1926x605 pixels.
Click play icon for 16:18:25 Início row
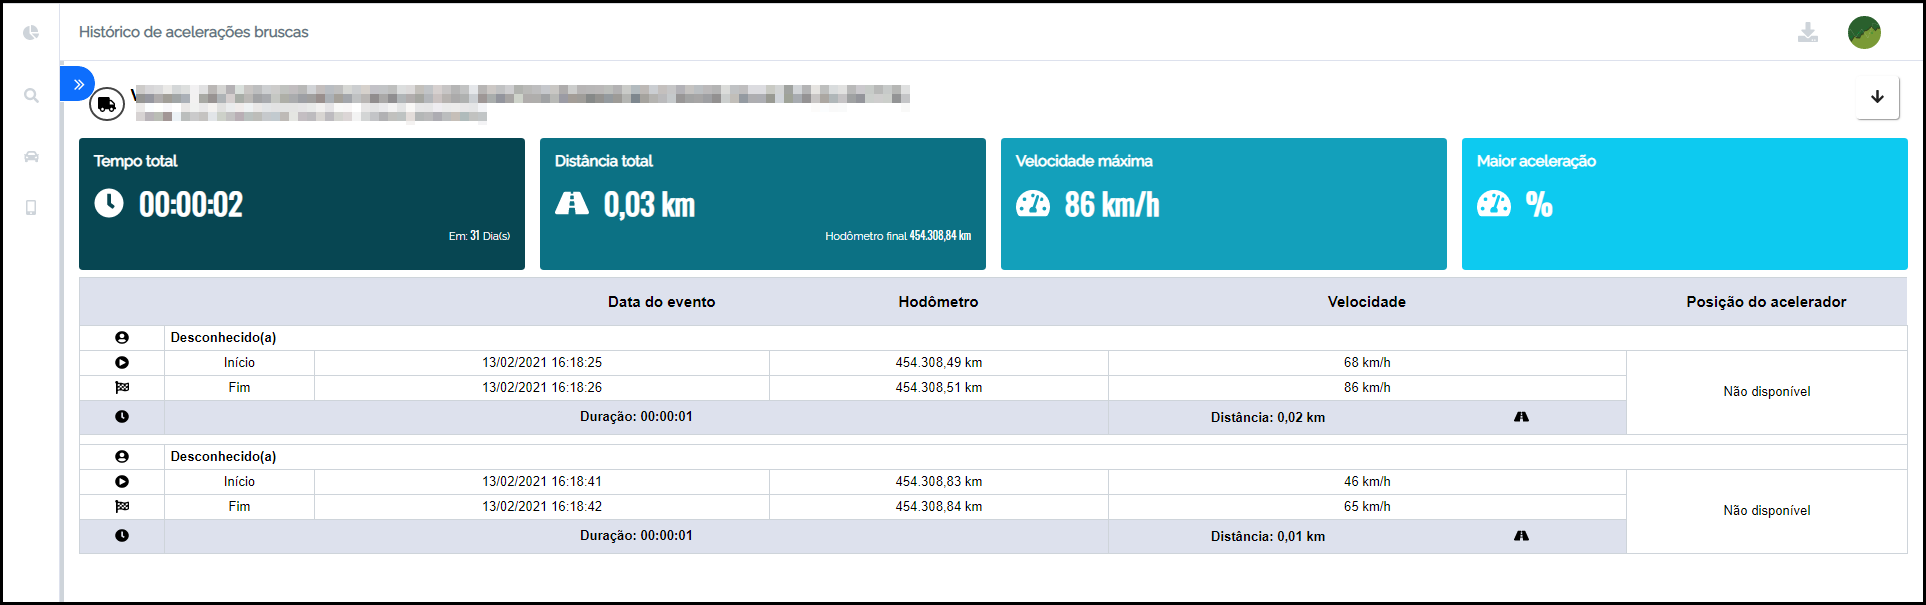[x=122, y=363]
